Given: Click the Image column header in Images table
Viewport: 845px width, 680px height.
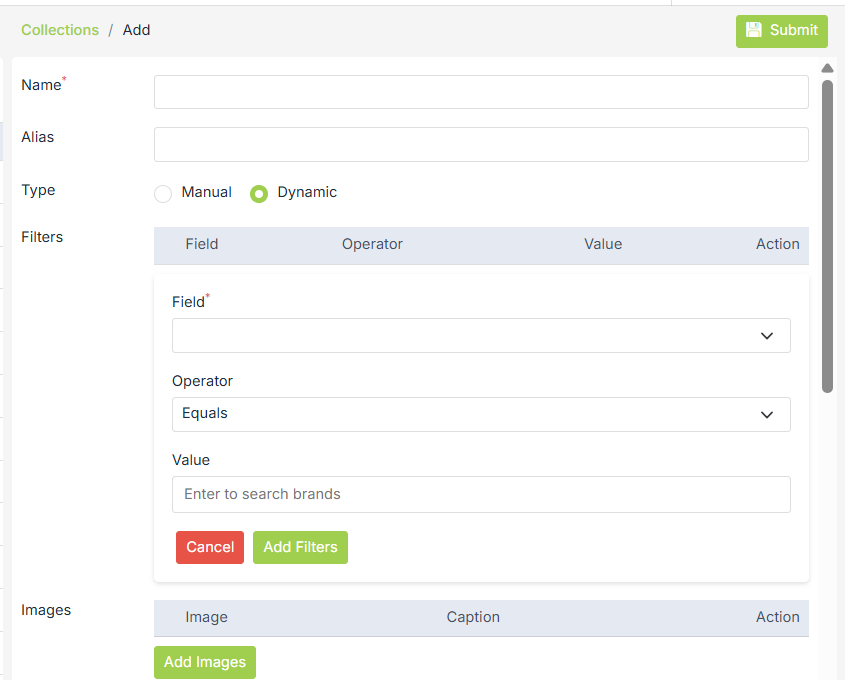Looking at the screenshot, I should pos(206,617).
